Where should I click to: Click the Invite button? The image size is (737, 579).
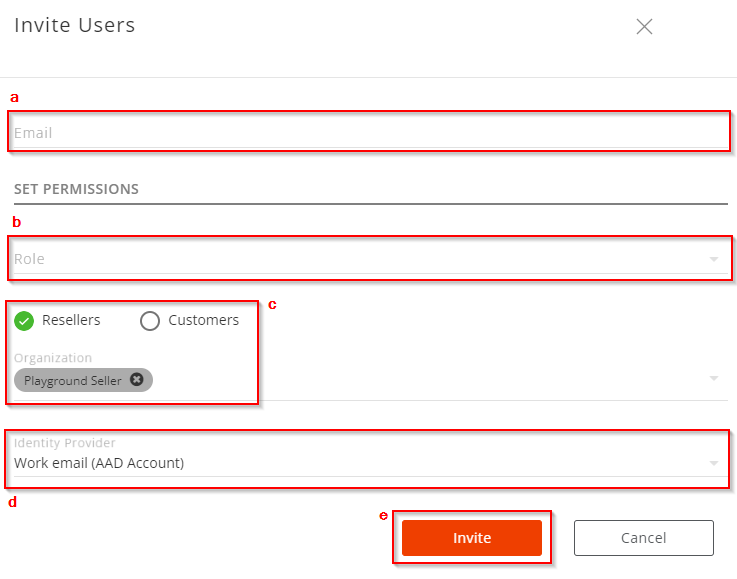(471, 538)
